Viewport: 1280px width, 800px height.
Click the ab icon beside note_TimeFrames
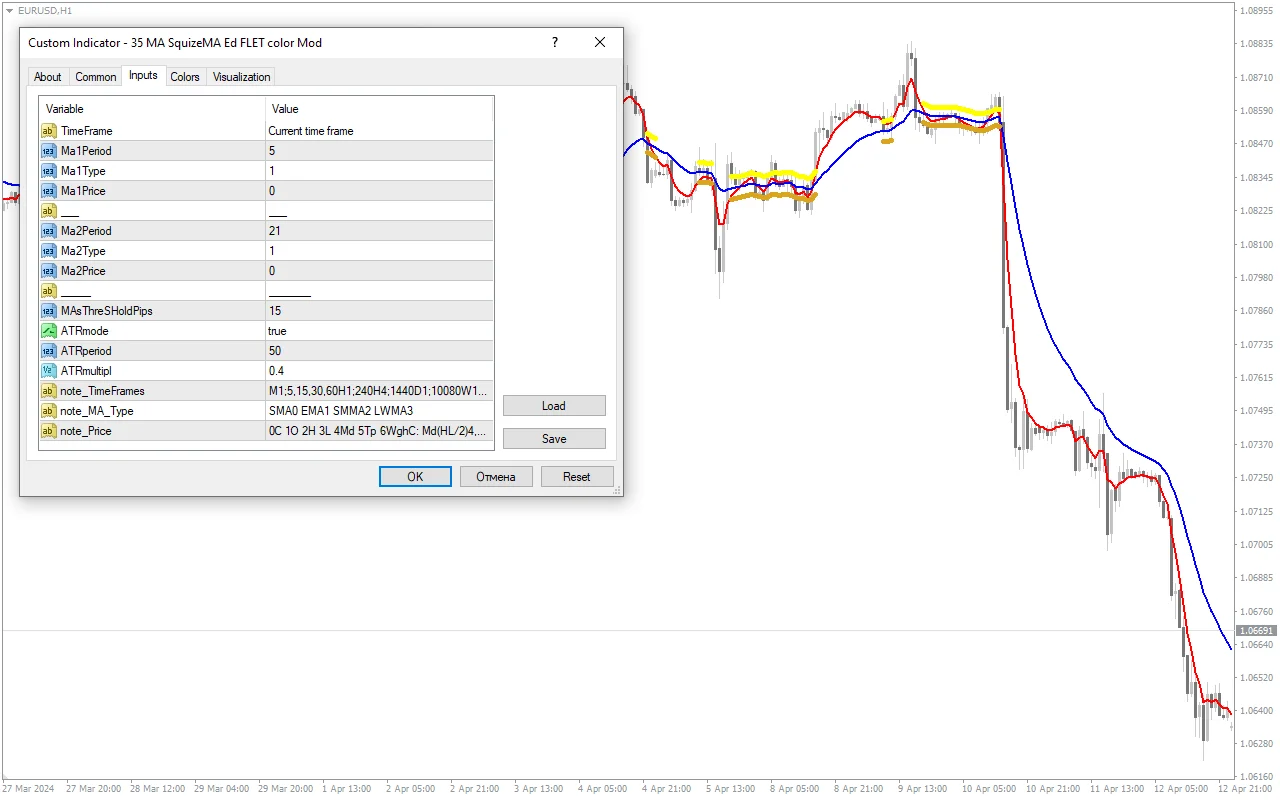48,390
